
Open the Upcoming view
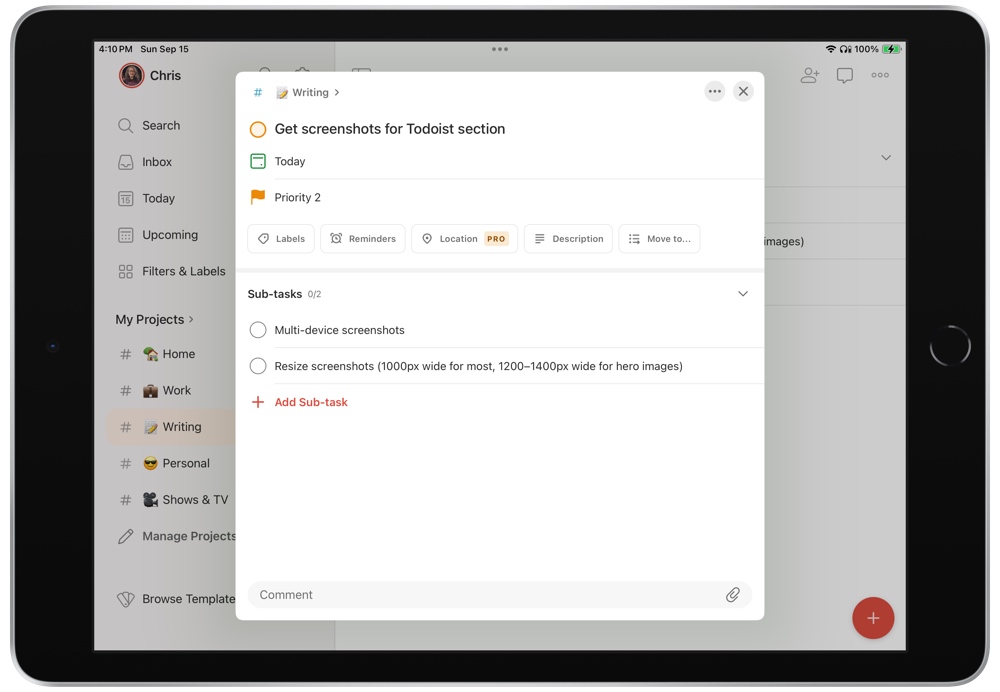click(158, 235)
